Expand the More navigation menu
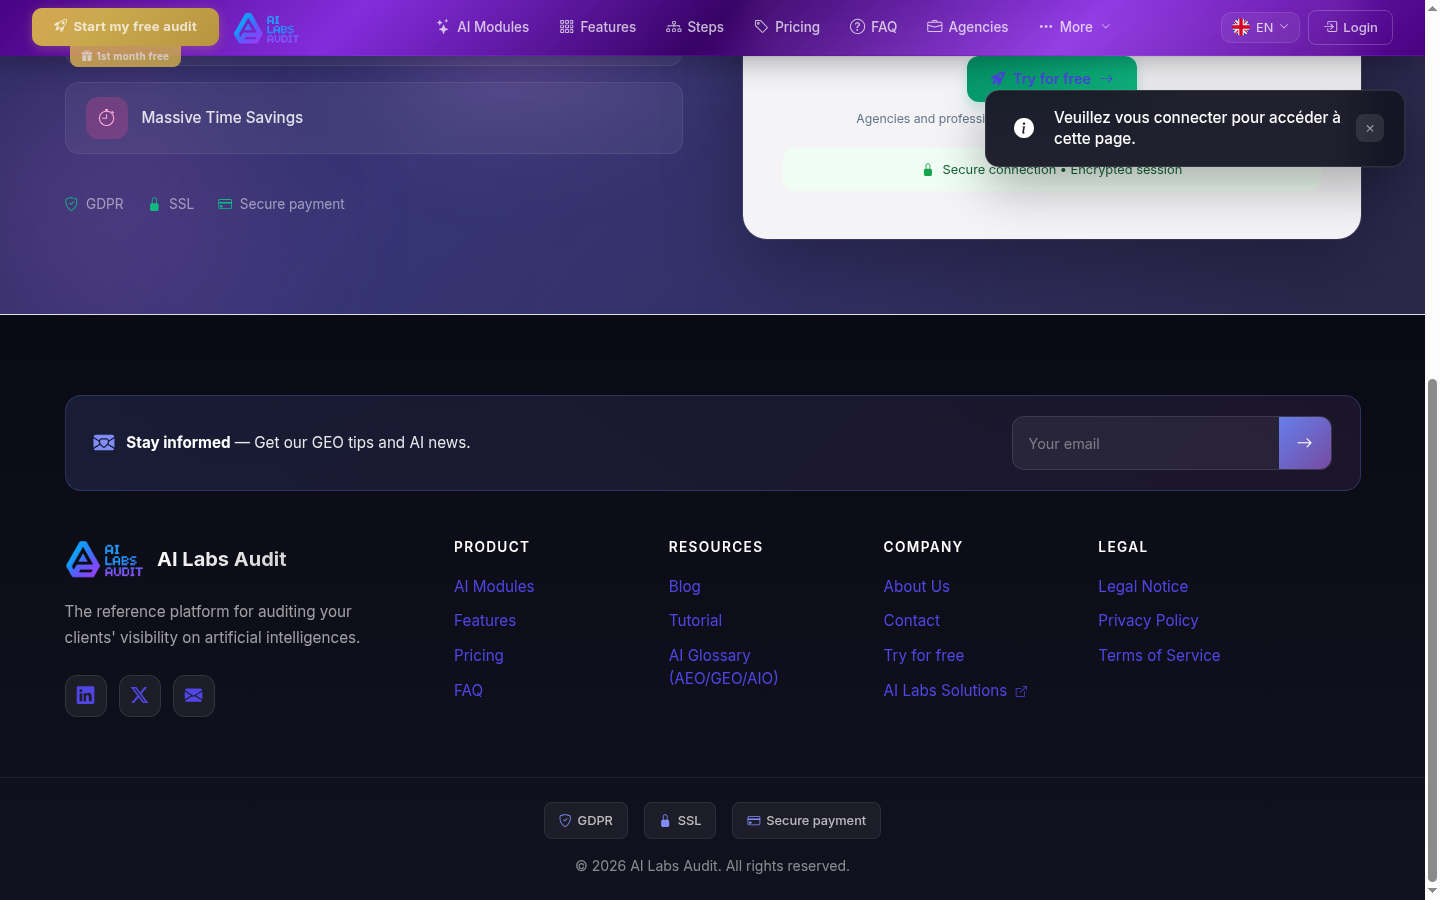Image resolution: width=1440 pixels, height=900 pixels. [x=1074, y=27]
